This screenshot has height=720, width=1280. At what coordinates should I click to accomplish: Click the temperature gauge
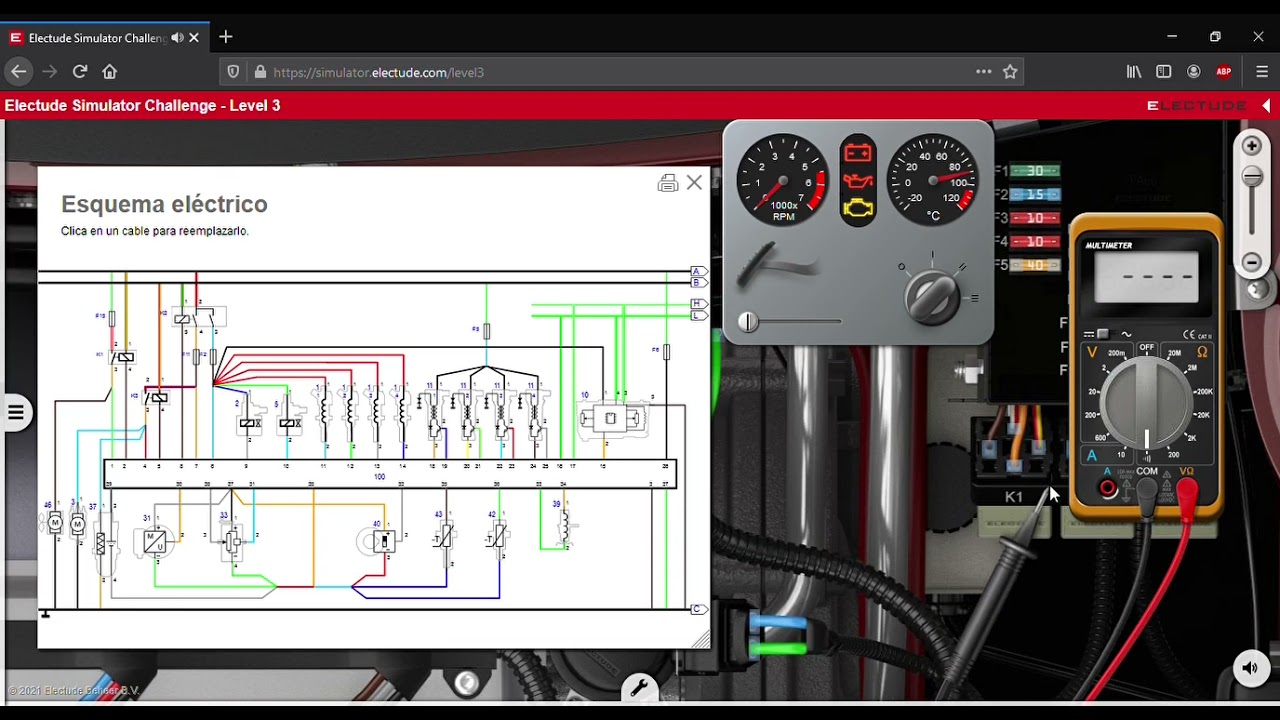pyautogui.click(x=933, y=180)
